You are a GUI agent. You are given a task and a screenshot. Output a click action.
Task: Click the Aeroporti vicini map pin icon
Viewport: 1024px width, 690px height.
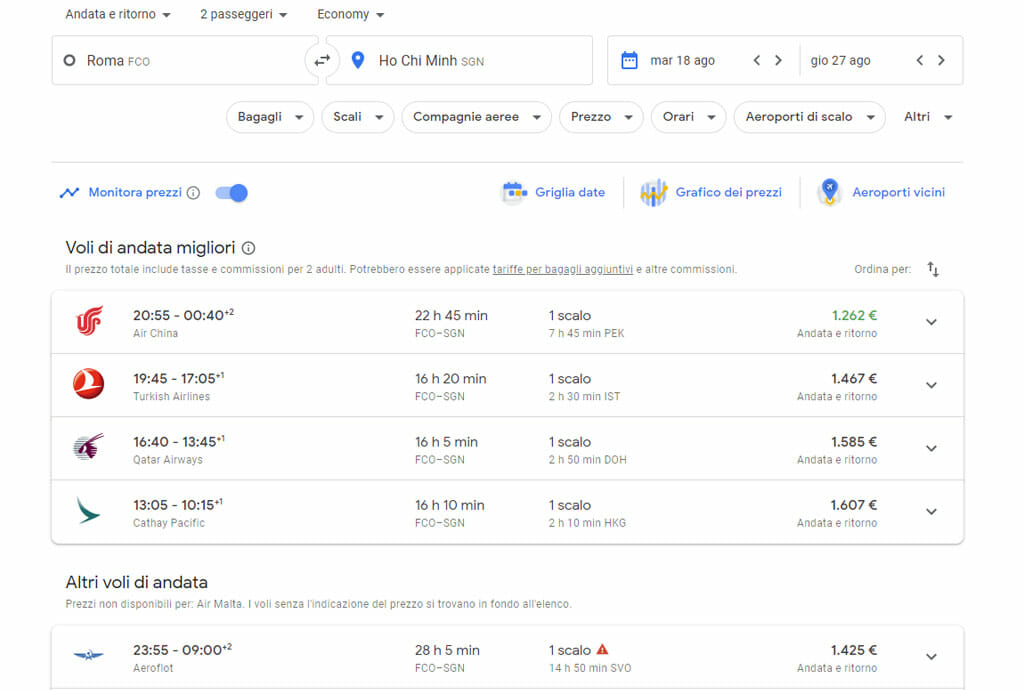pyautogui.click(x=829, y=192)
